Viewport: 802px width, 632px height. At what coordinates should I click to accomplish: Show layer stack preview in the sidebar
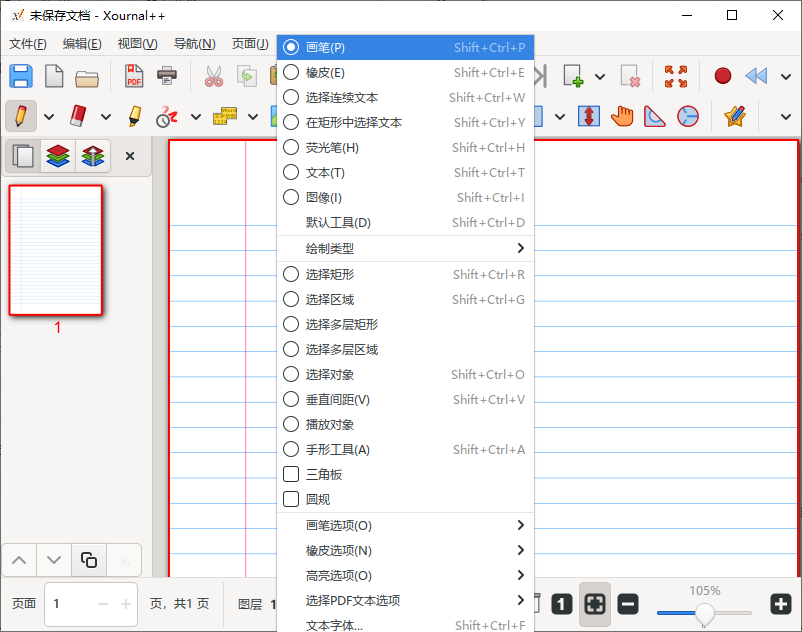coord(58,156)
